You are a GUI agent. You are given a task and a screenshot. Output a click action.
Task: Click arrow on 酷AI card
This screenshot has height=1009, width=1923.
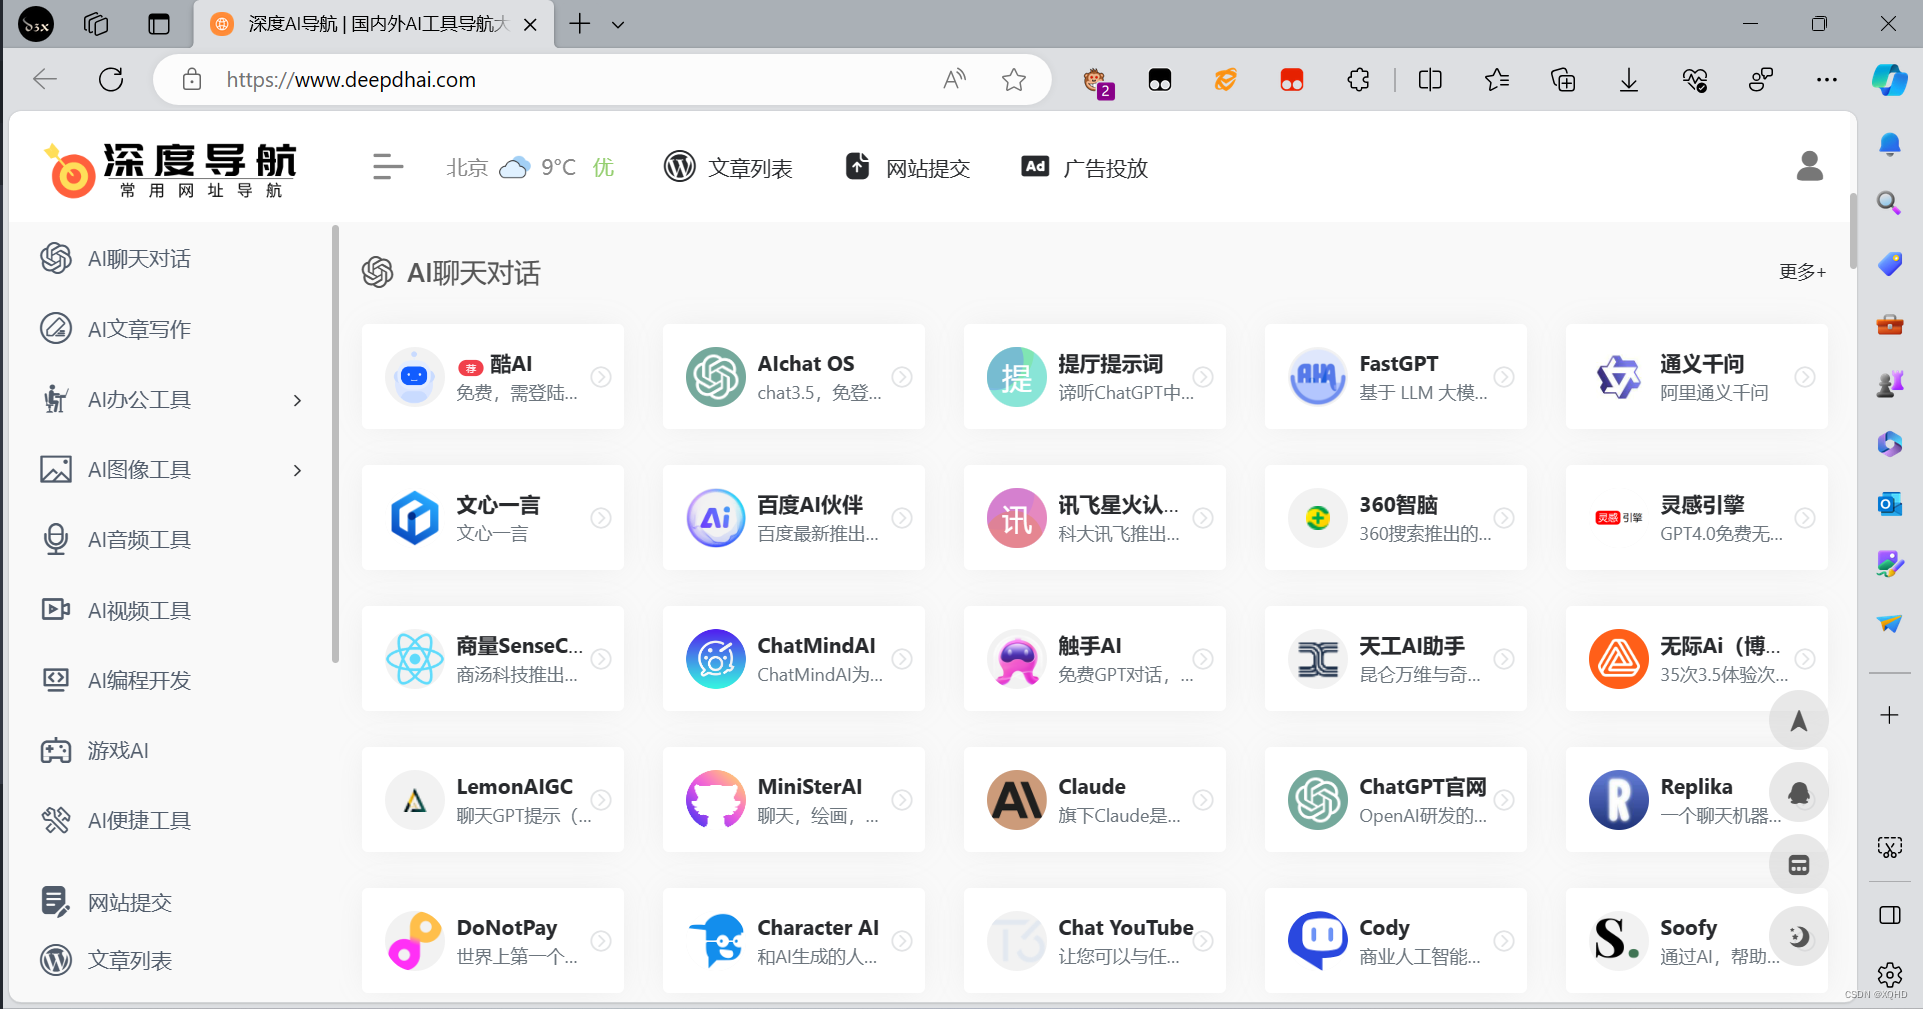pos(601,377)
